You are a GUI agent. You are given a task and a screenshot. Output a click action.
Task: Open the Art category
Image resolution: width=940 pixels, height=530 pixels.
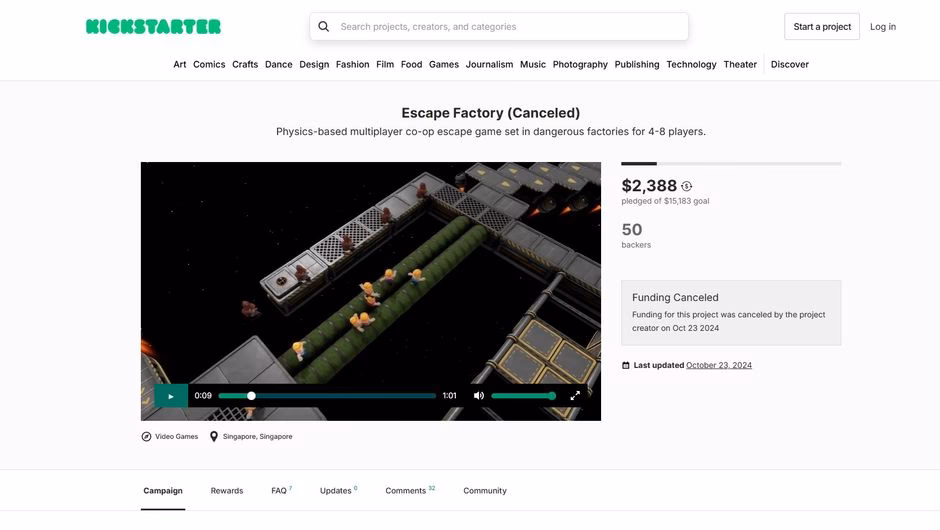(180, 64)
